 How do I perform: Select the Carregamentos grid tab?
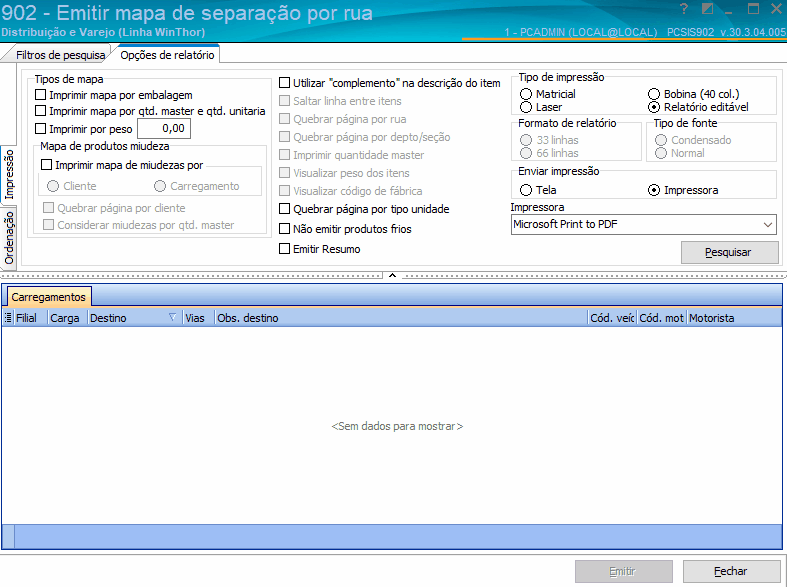(x=49, y=297)
